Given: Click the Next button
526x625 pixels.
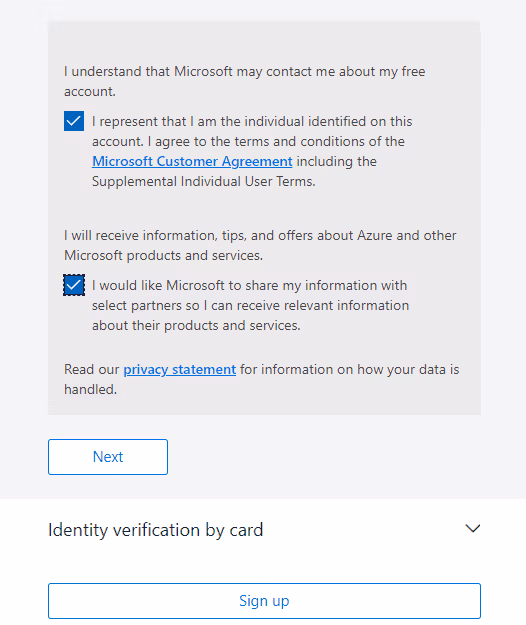Looking at the screenshot, I should (x=108, y=457).
